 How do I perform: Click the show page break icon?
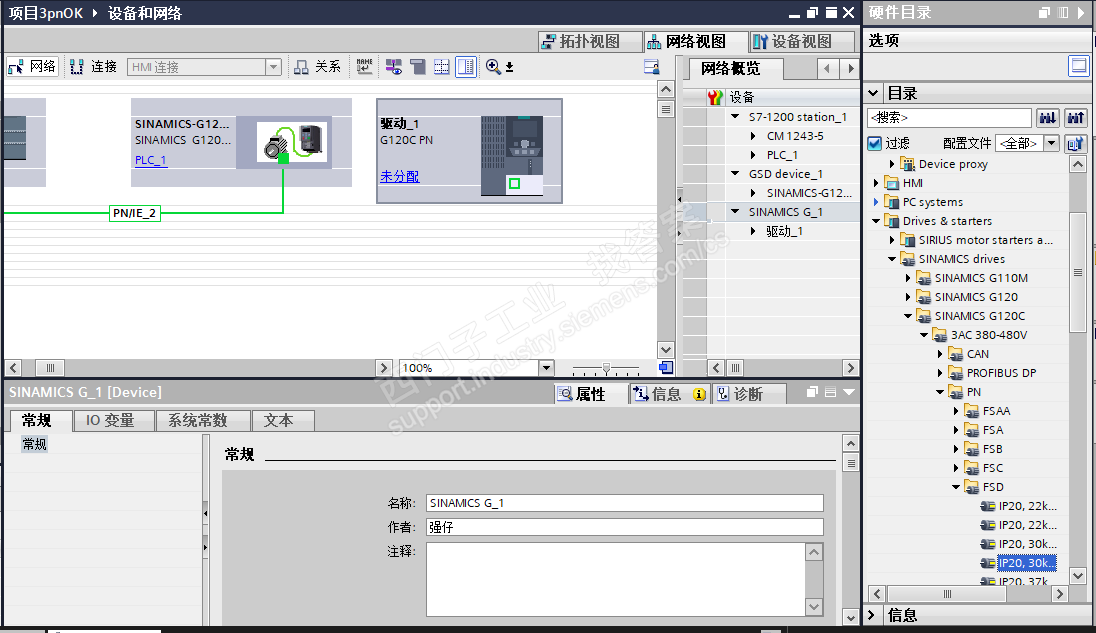tap(418, 66)
